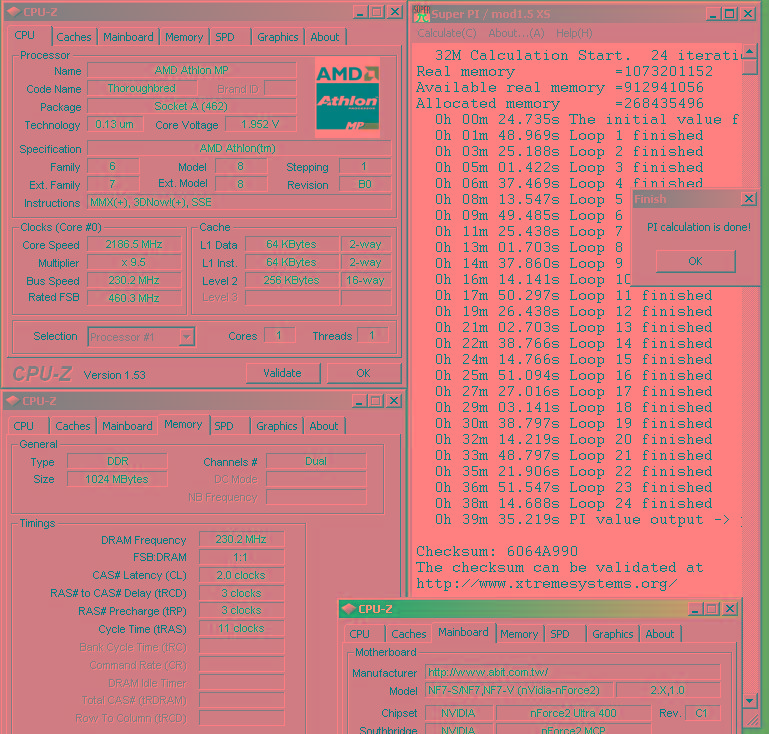
Task: Open Graphics tab in top CPU-Z window
Action: (x=278, y=37)
